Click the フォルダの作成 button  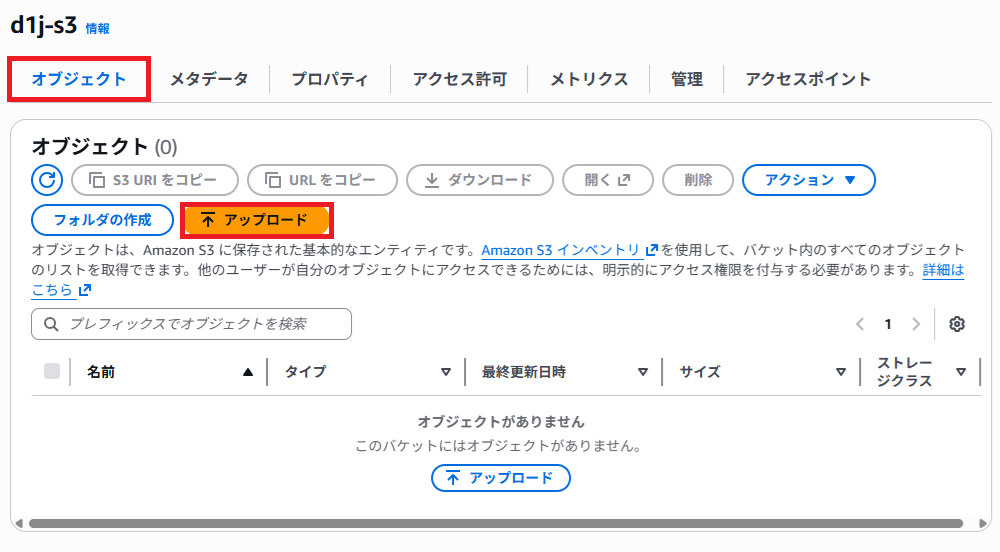point(103,220)
